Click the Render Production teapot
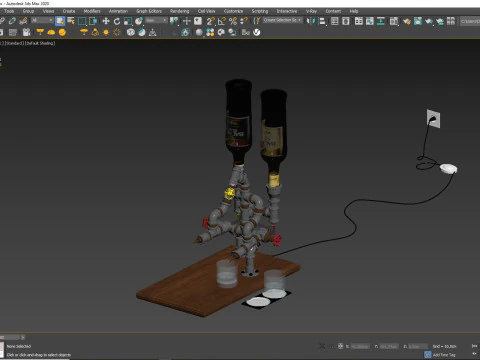The width and height of the screenshot is (480, 360). click(429, 21)
